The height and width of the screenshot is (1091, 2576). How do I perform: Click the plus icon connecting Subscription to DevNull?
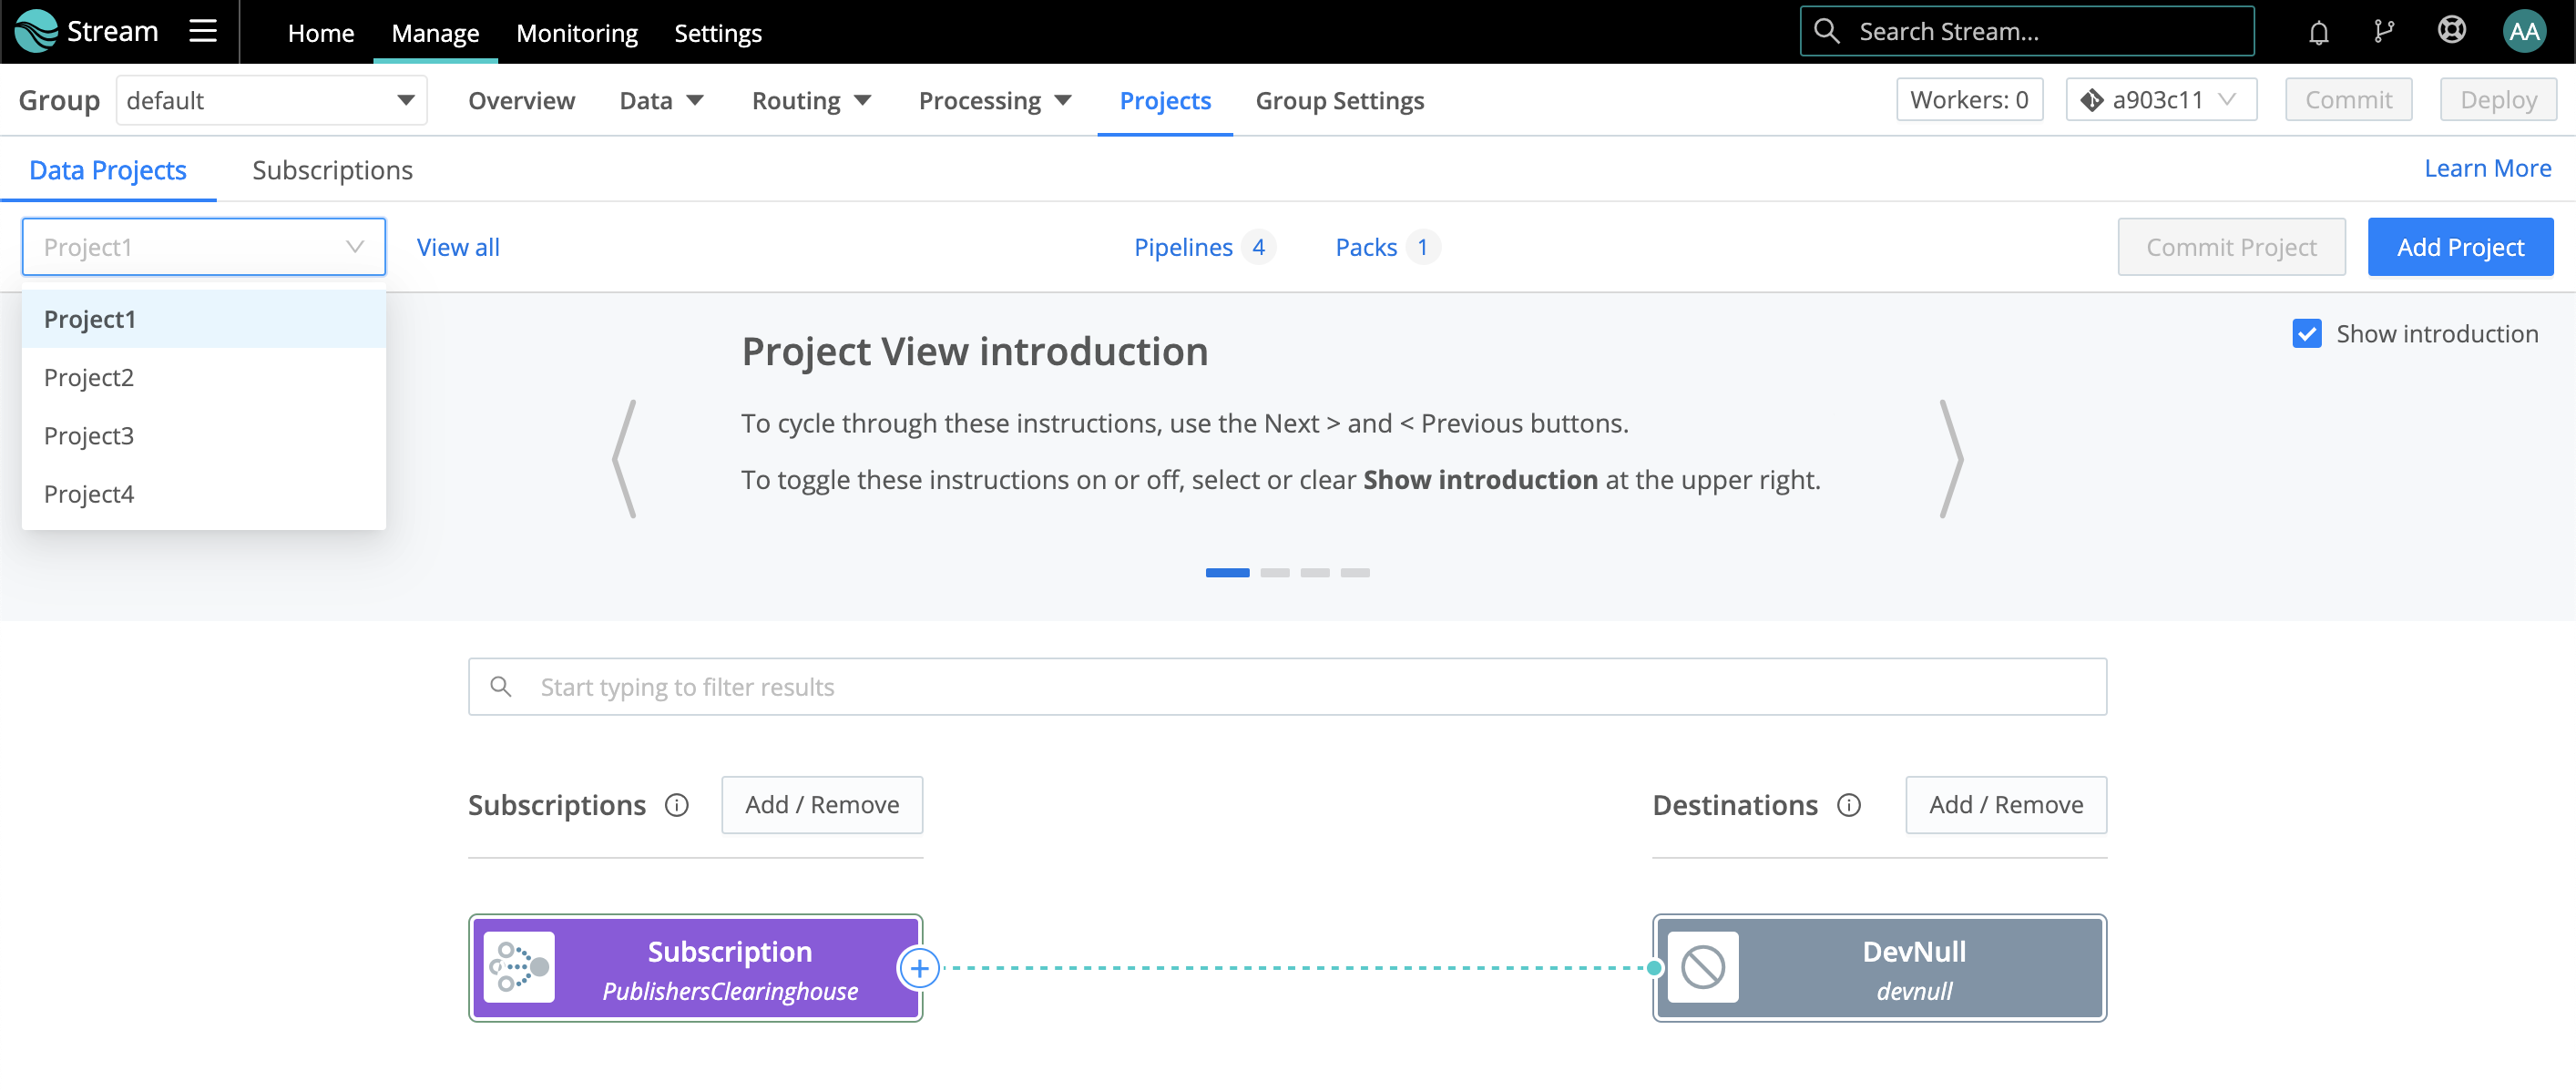click(x=919, y=968)
